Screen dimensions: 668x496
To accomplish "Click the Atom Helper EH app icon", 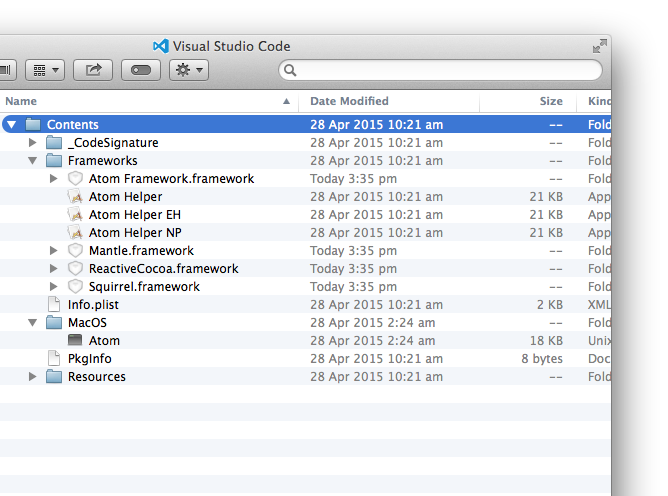I will tap(75, 214).
